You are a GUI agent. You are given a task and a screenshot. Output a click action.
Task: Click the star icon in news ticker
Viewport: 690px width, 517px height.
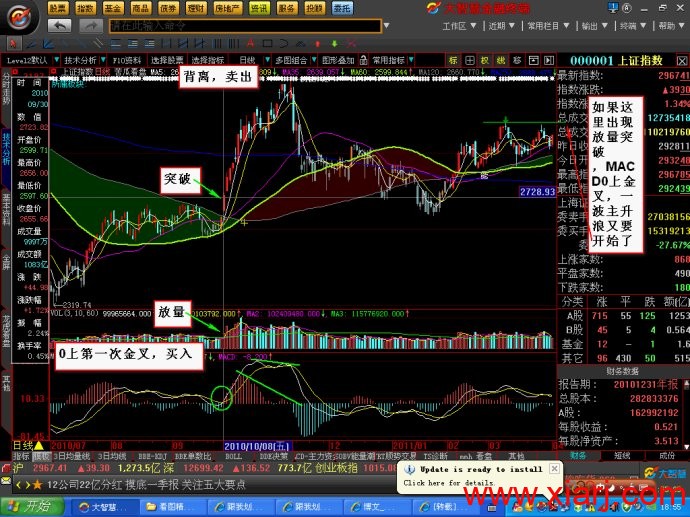[37, 485]
